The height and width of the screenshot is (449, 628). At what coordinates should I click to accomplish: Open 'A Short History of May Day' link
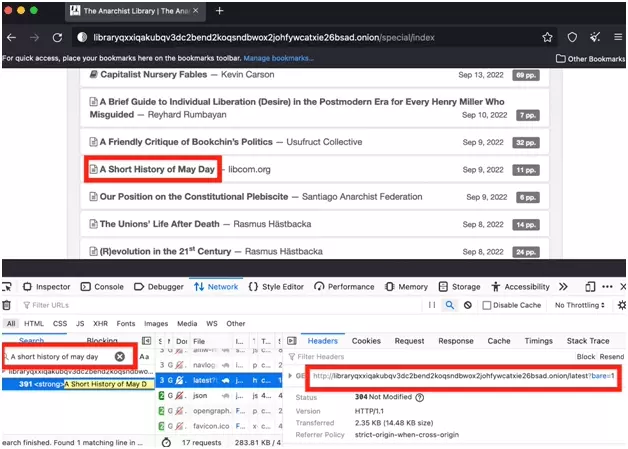tap(156, 169)
